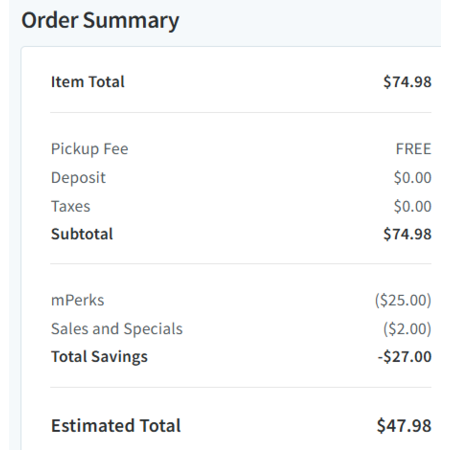Viewport: 450px width, 450px height.
Task: Click the FREE pickup fee value
Action: point(413,149)
